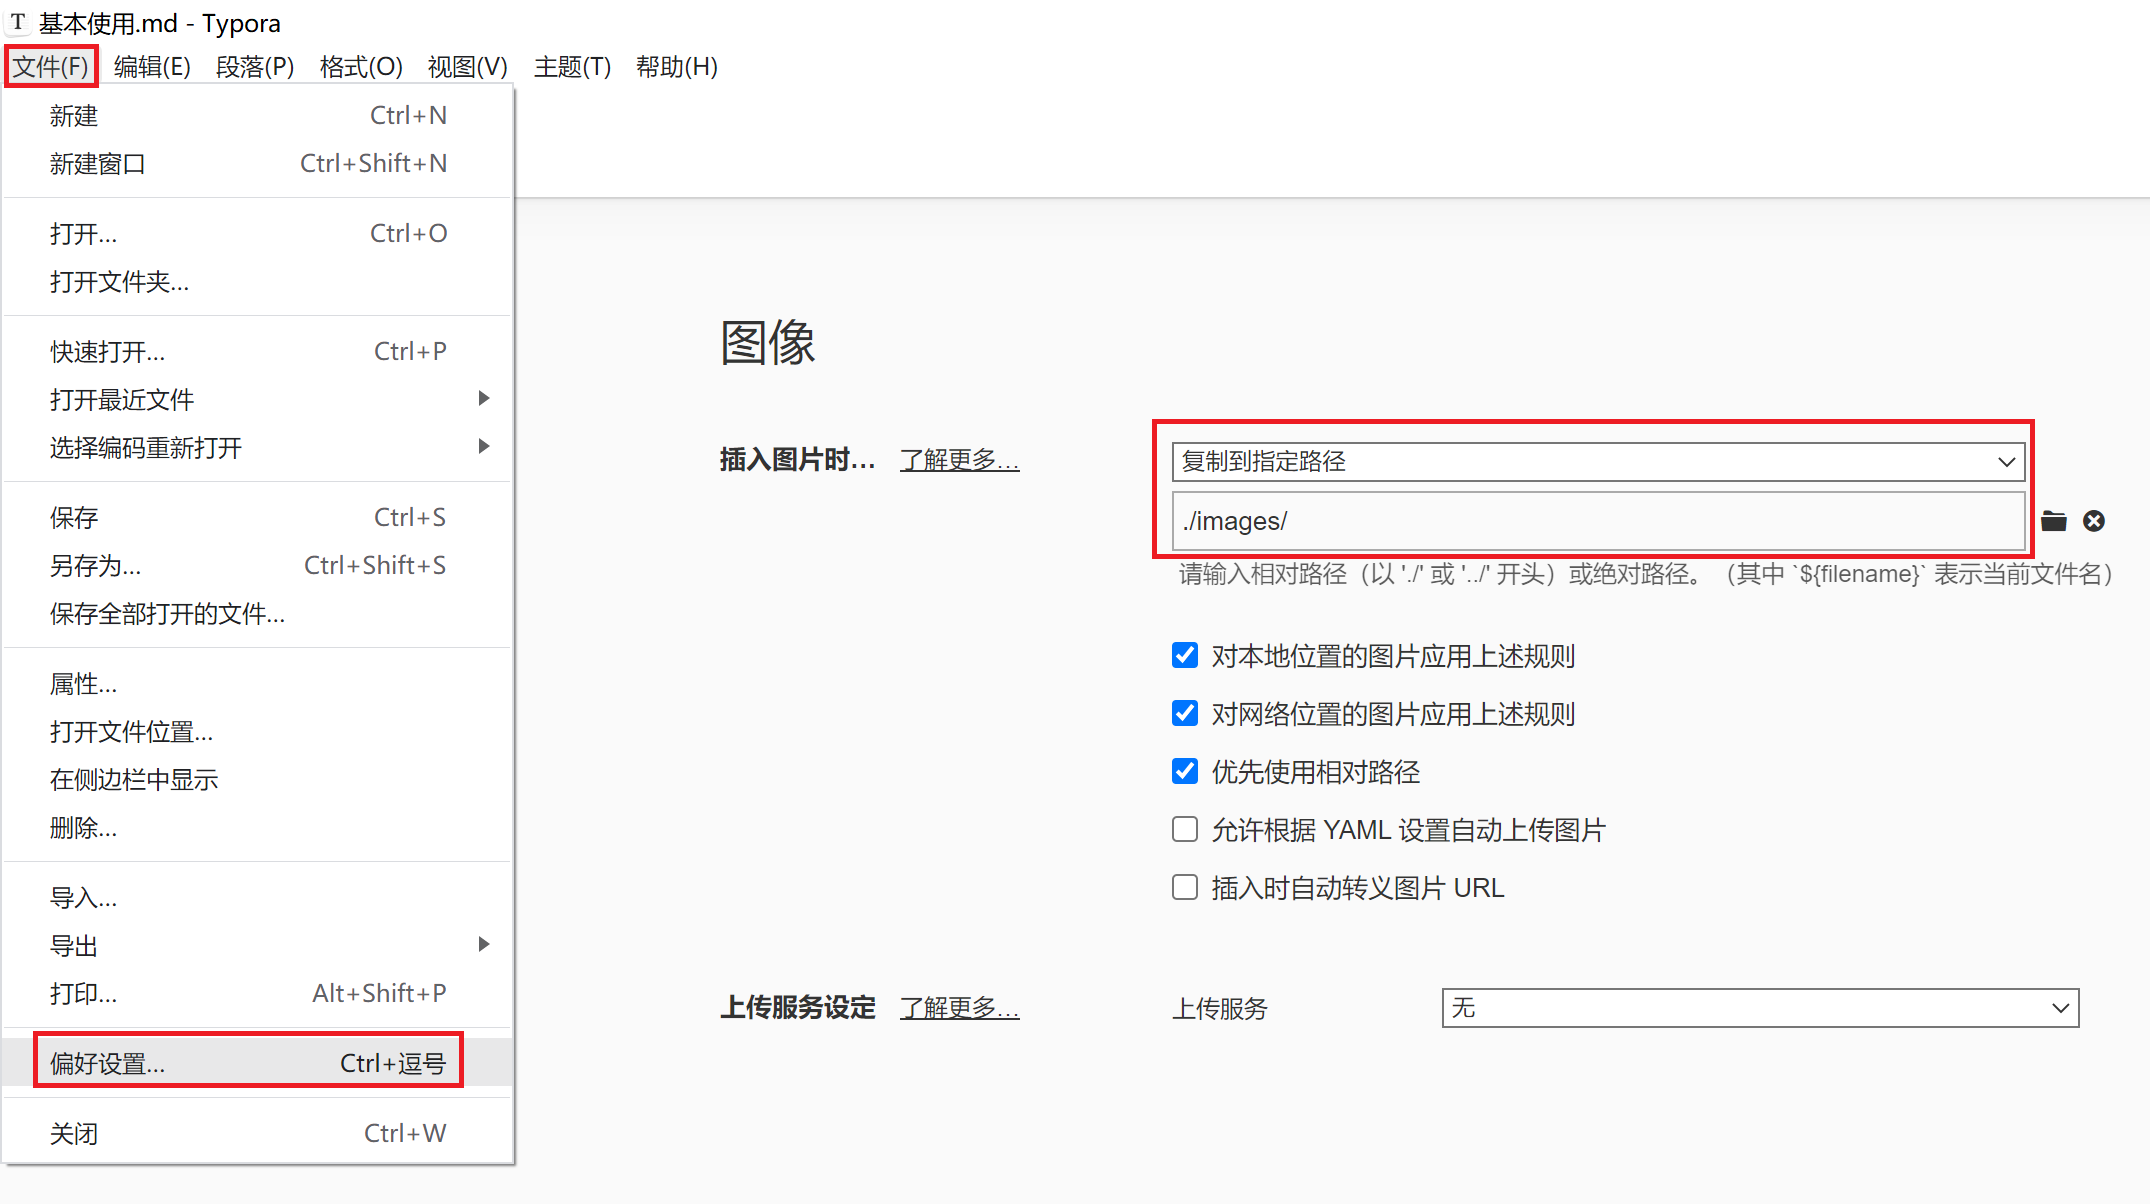Select 关闭 with Ctrl+W shortcut
The width and height of the screenshot is (2150, 1204).
258,1134
